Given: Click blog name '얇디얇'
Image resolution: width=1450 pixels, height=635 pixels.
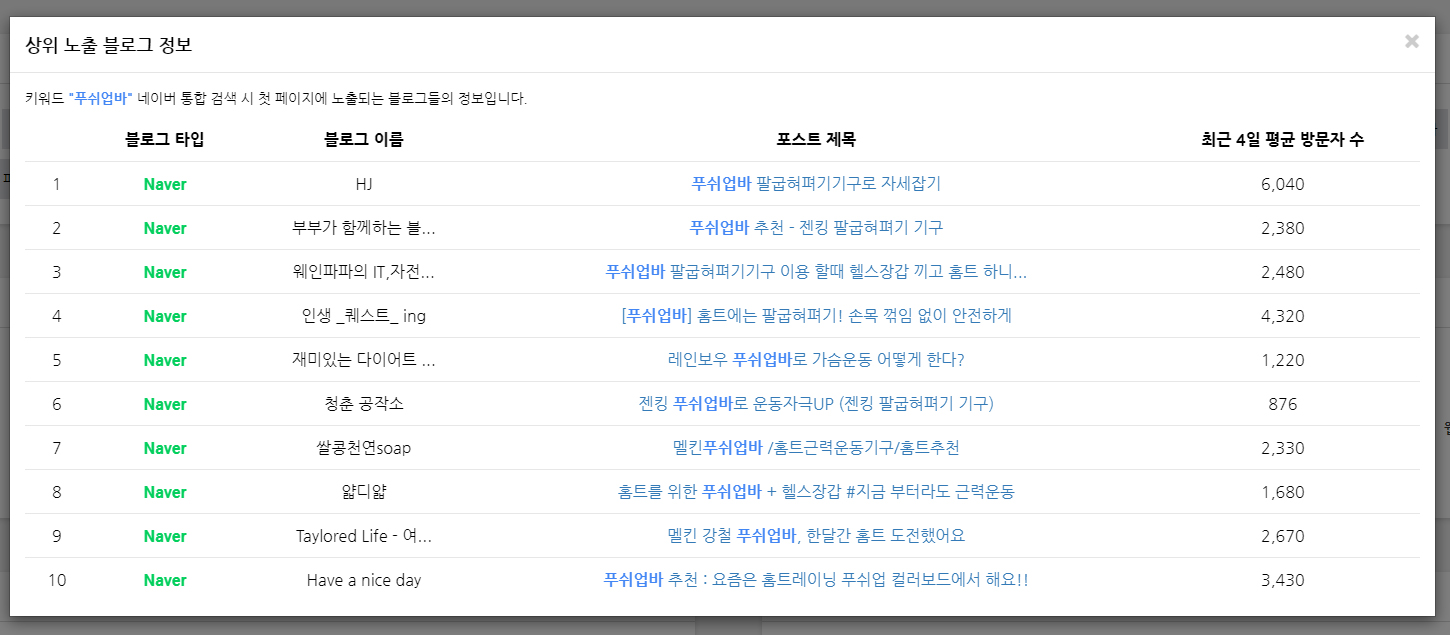Looking at the screenshot, I should 364,492.
